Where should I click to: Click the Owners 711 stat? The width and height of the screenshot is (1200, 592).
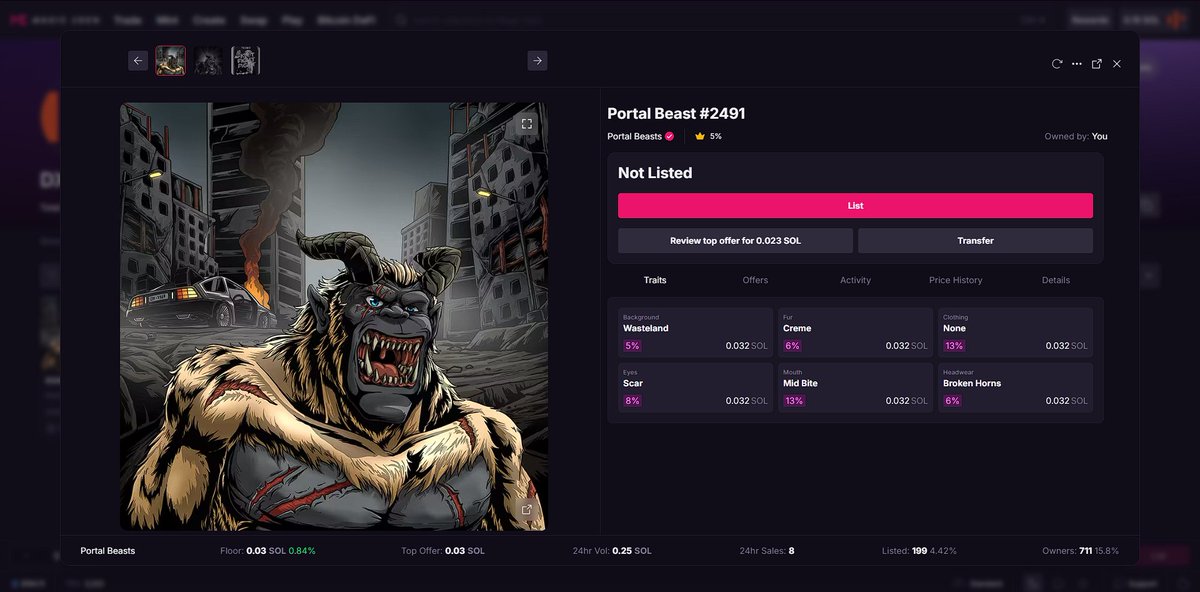[1081, 551]
